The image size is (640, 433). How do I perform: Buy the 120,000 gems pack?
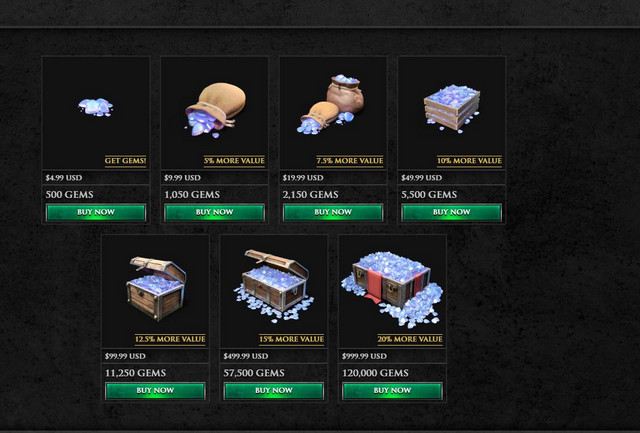point(392,391)
